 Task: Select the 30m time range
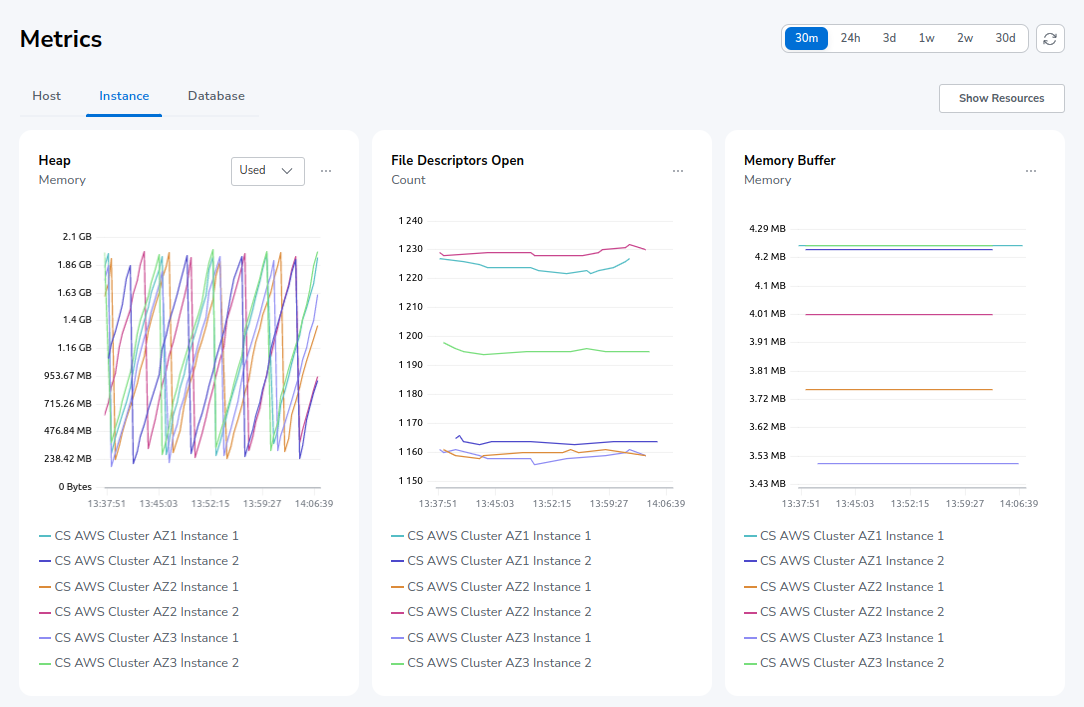coord(806,38)
